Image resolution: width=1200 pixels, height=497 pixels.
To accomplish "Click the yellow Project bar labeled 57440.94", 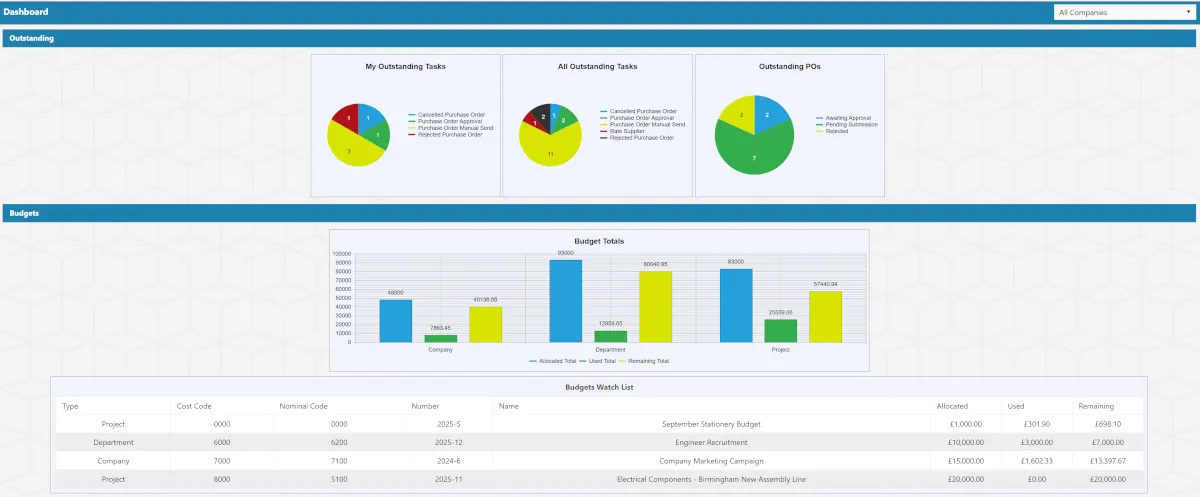I will pos(826,317).
